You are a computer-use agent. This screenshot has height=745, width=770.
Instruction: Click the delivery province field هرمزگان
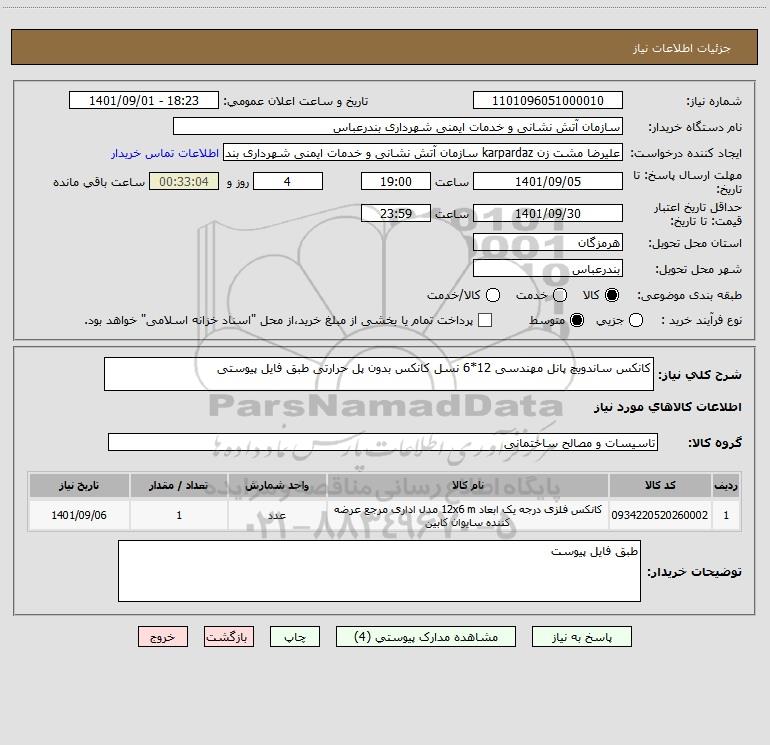click(x=548, y=242)
